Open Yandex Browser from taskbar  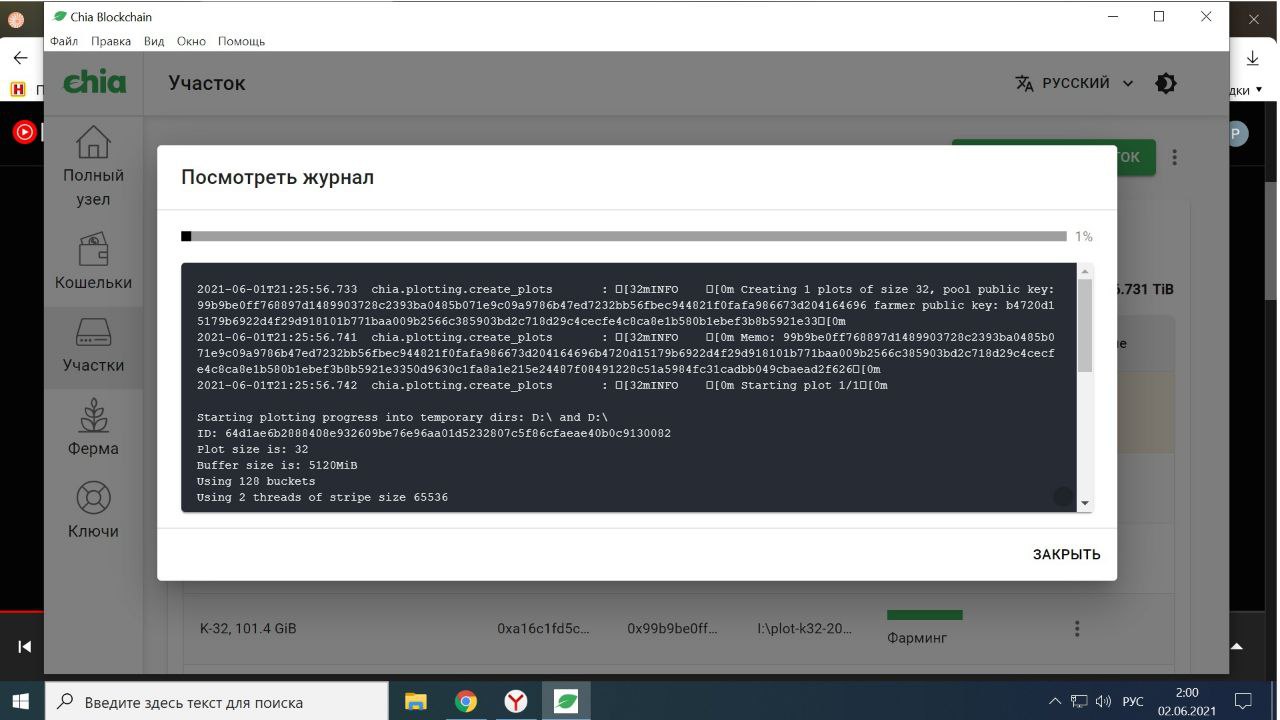point(516,701)
